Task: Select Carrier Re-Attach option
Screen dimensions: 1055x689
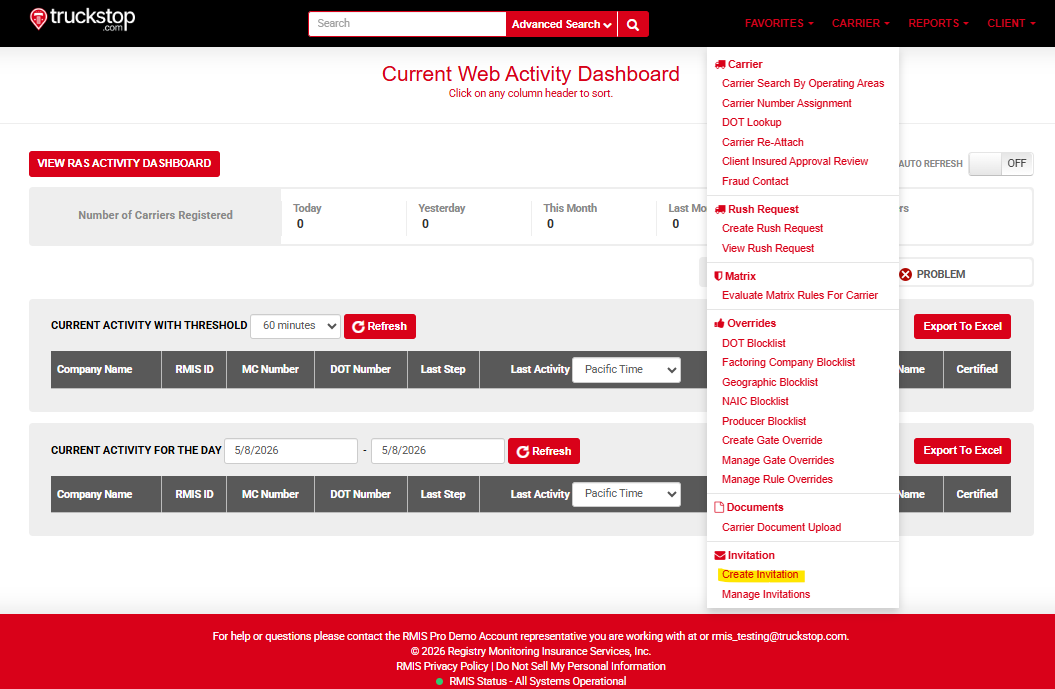Action: click(x=762, y=142)
